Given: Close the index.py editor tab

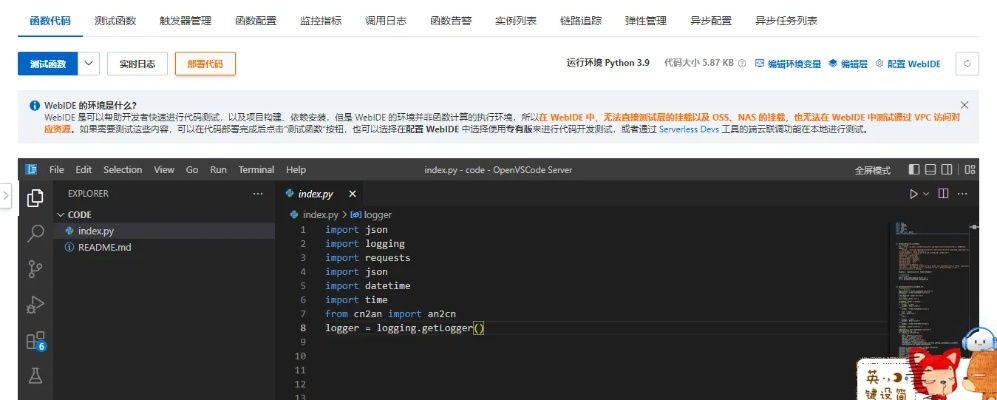Looking at the screenshot, I should point(352,194).
